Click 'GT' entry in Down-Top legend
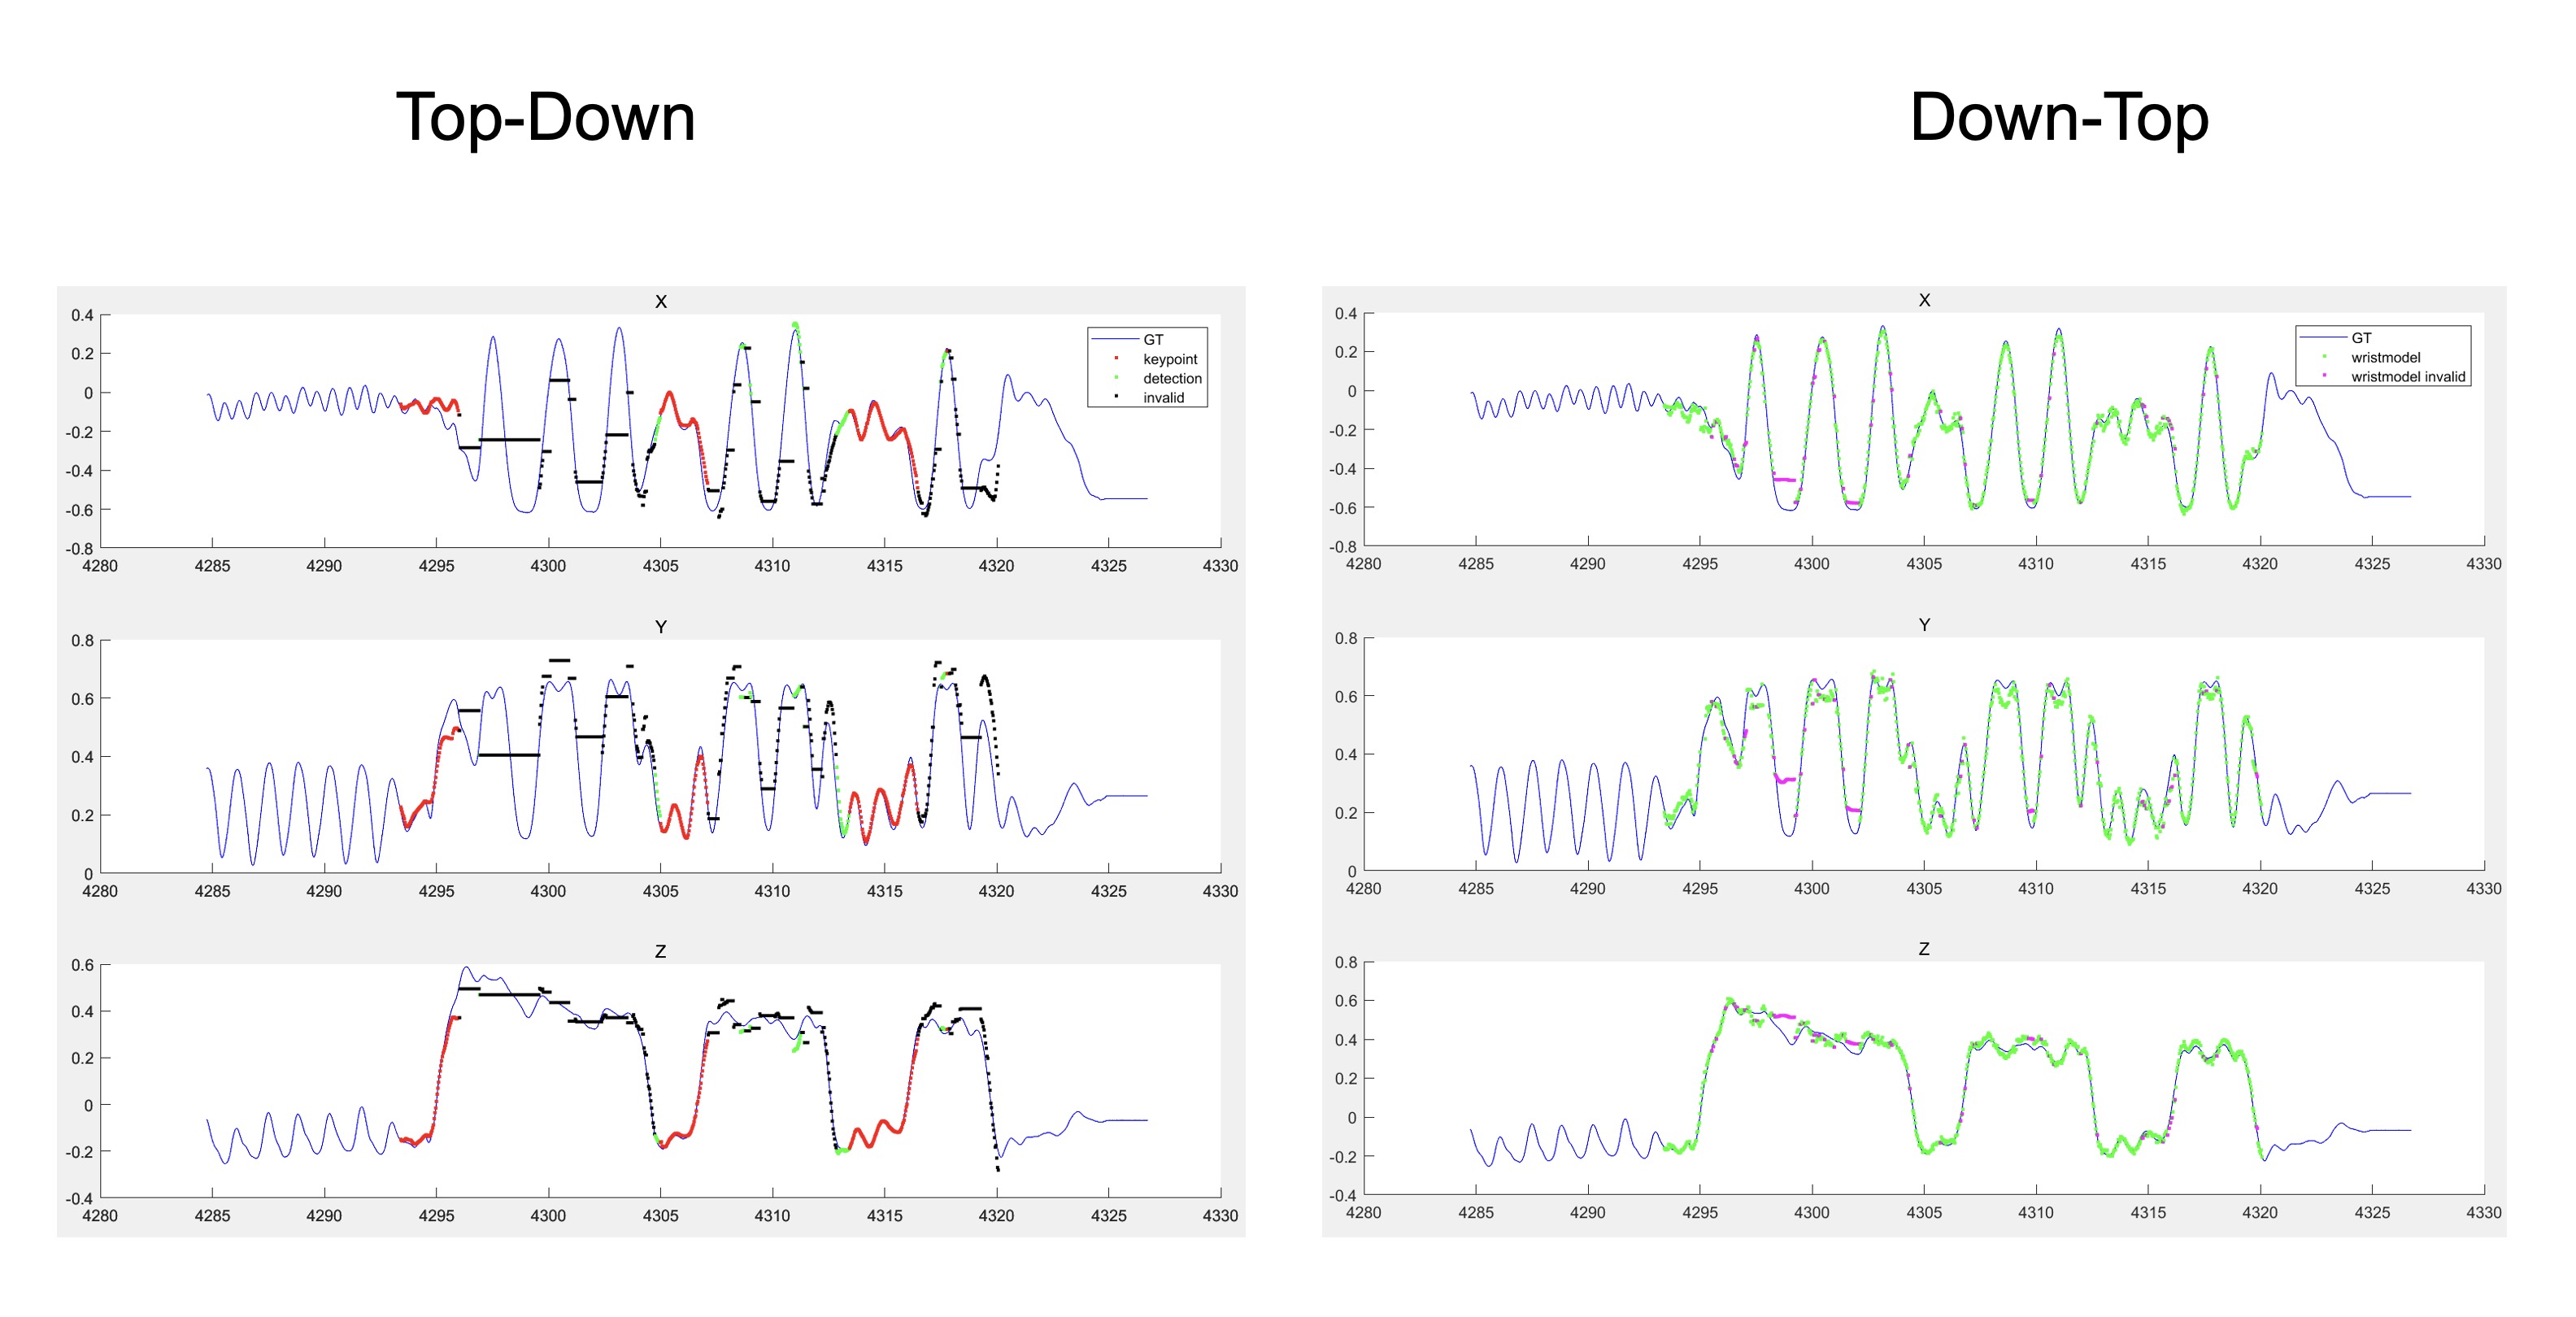 click(2361, 338)
